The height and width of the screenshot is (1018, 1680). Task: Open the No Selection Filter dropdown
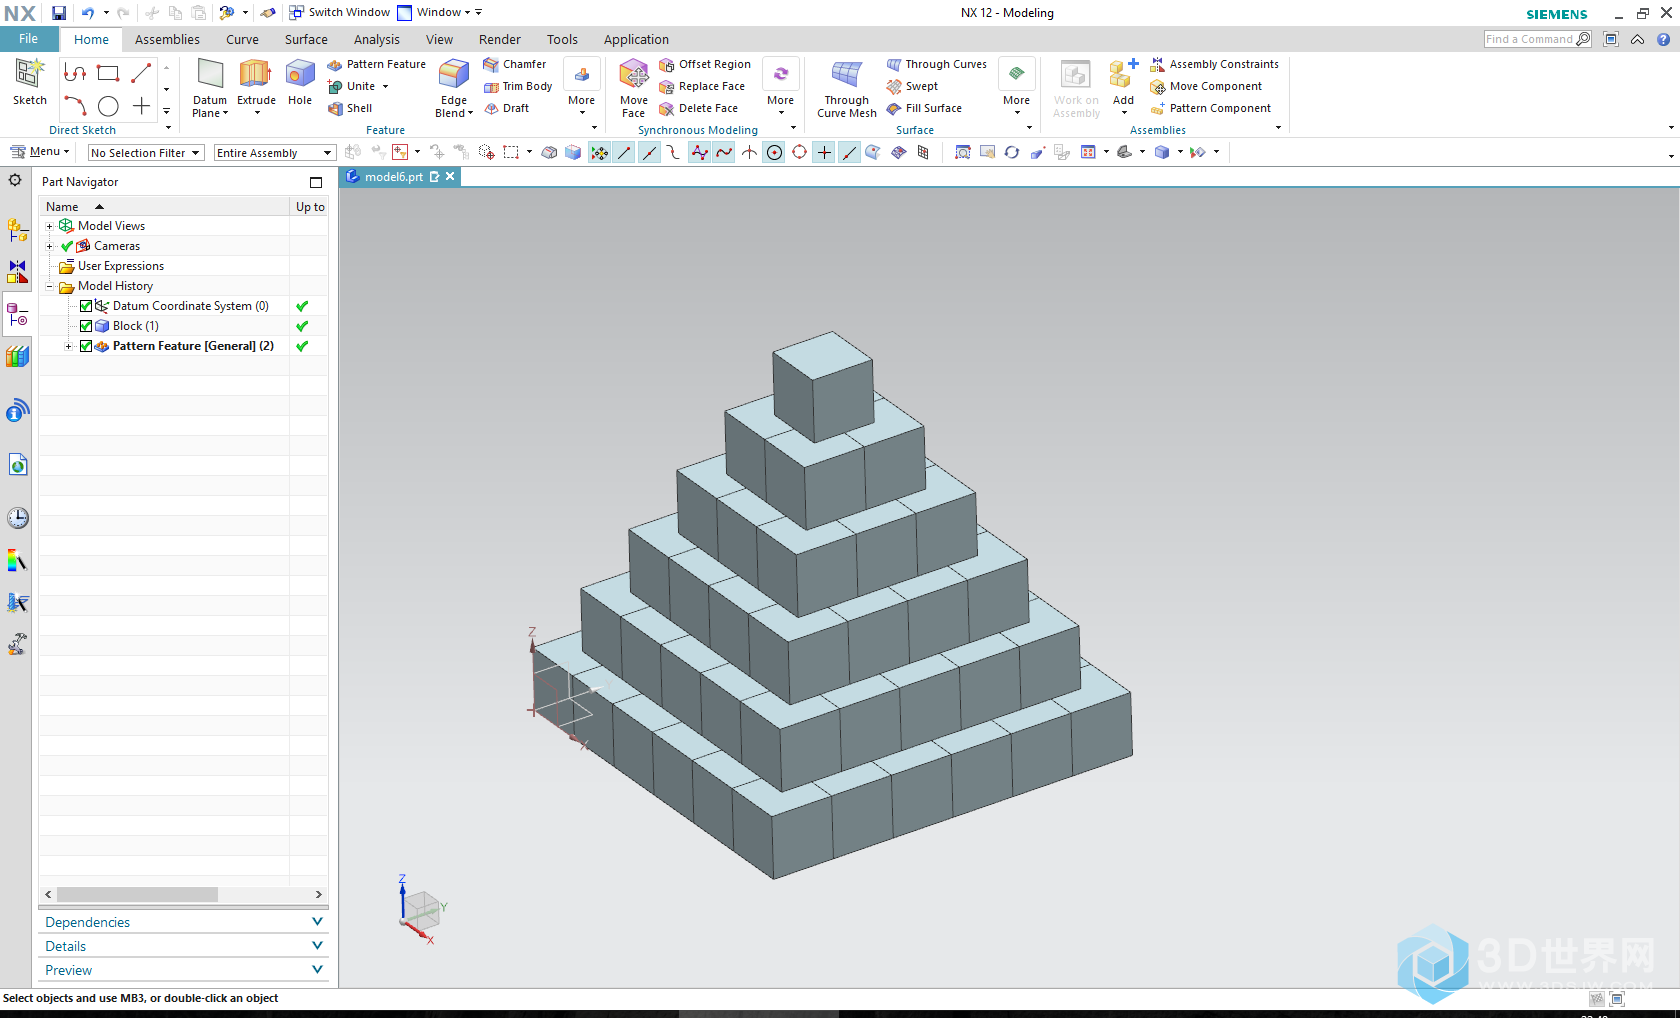click(x=146, y=153)
